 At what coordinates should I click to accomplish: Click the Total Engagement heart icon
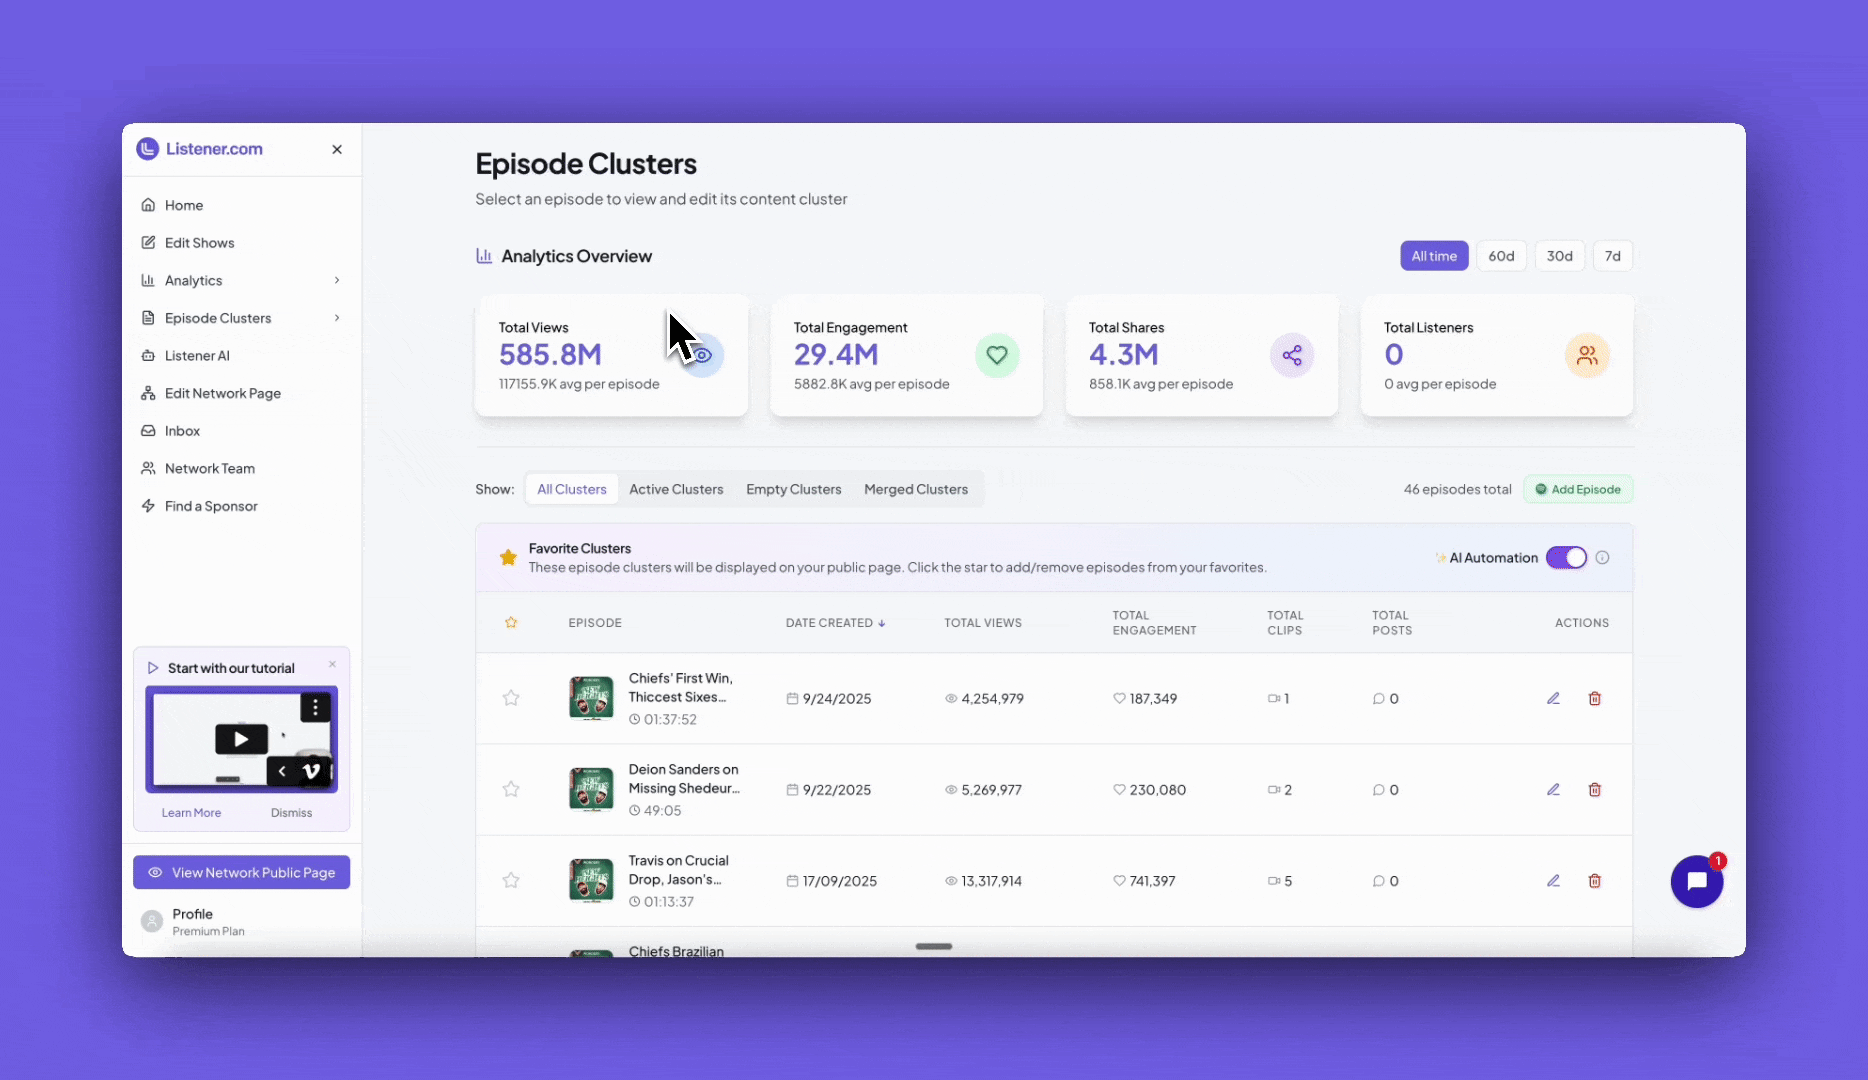(x=997, y=355)
